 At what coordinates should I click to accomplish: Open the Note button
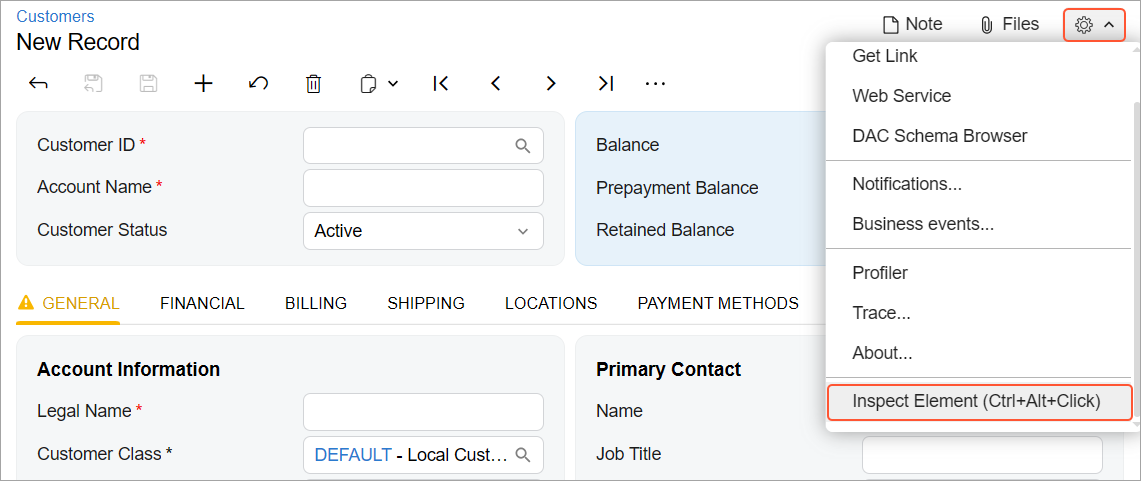[913, 24]
